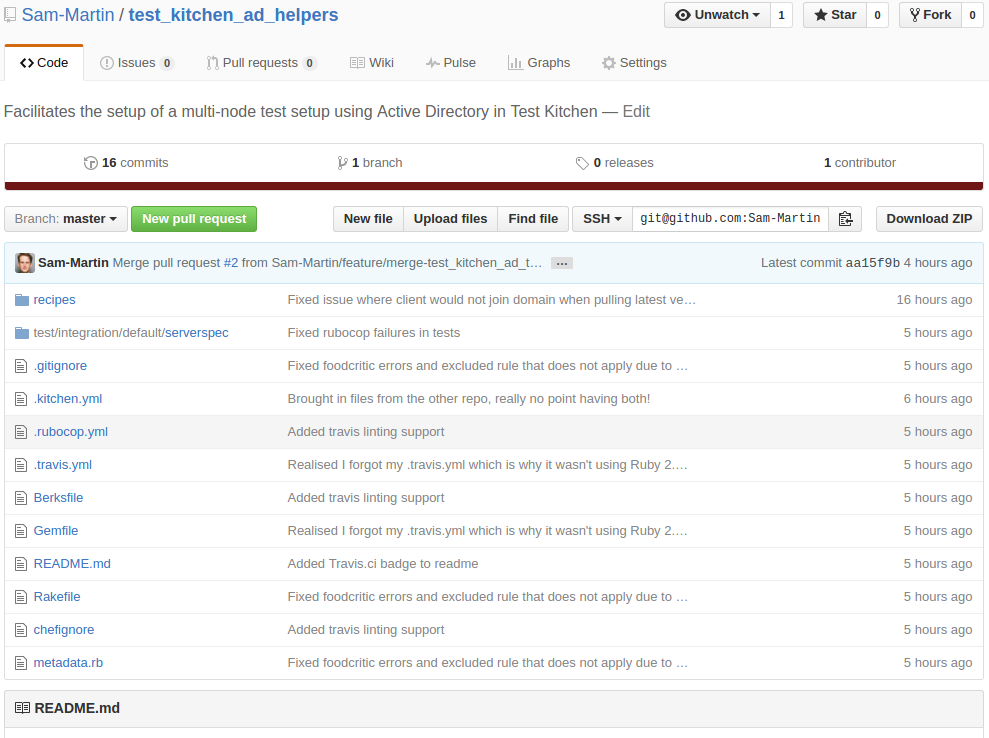View the 0 releases link
The width and height of the screenshot is (989, 738).
(x=614, y=163)
